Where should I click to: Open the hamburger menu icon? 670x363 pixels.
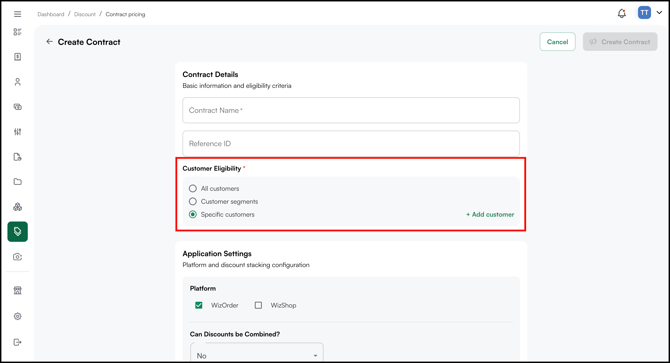18,14
